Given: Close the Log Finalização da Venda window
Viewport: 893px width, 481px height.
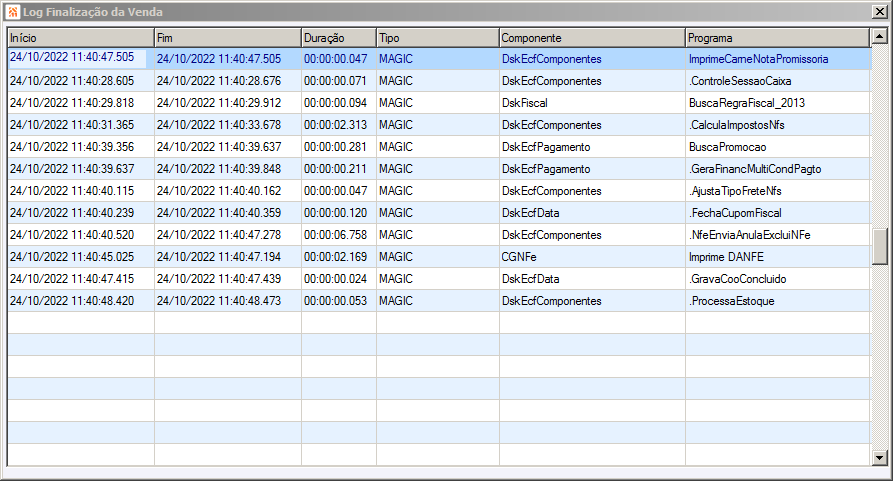Looking at the screenshot, I should point(879,11).
